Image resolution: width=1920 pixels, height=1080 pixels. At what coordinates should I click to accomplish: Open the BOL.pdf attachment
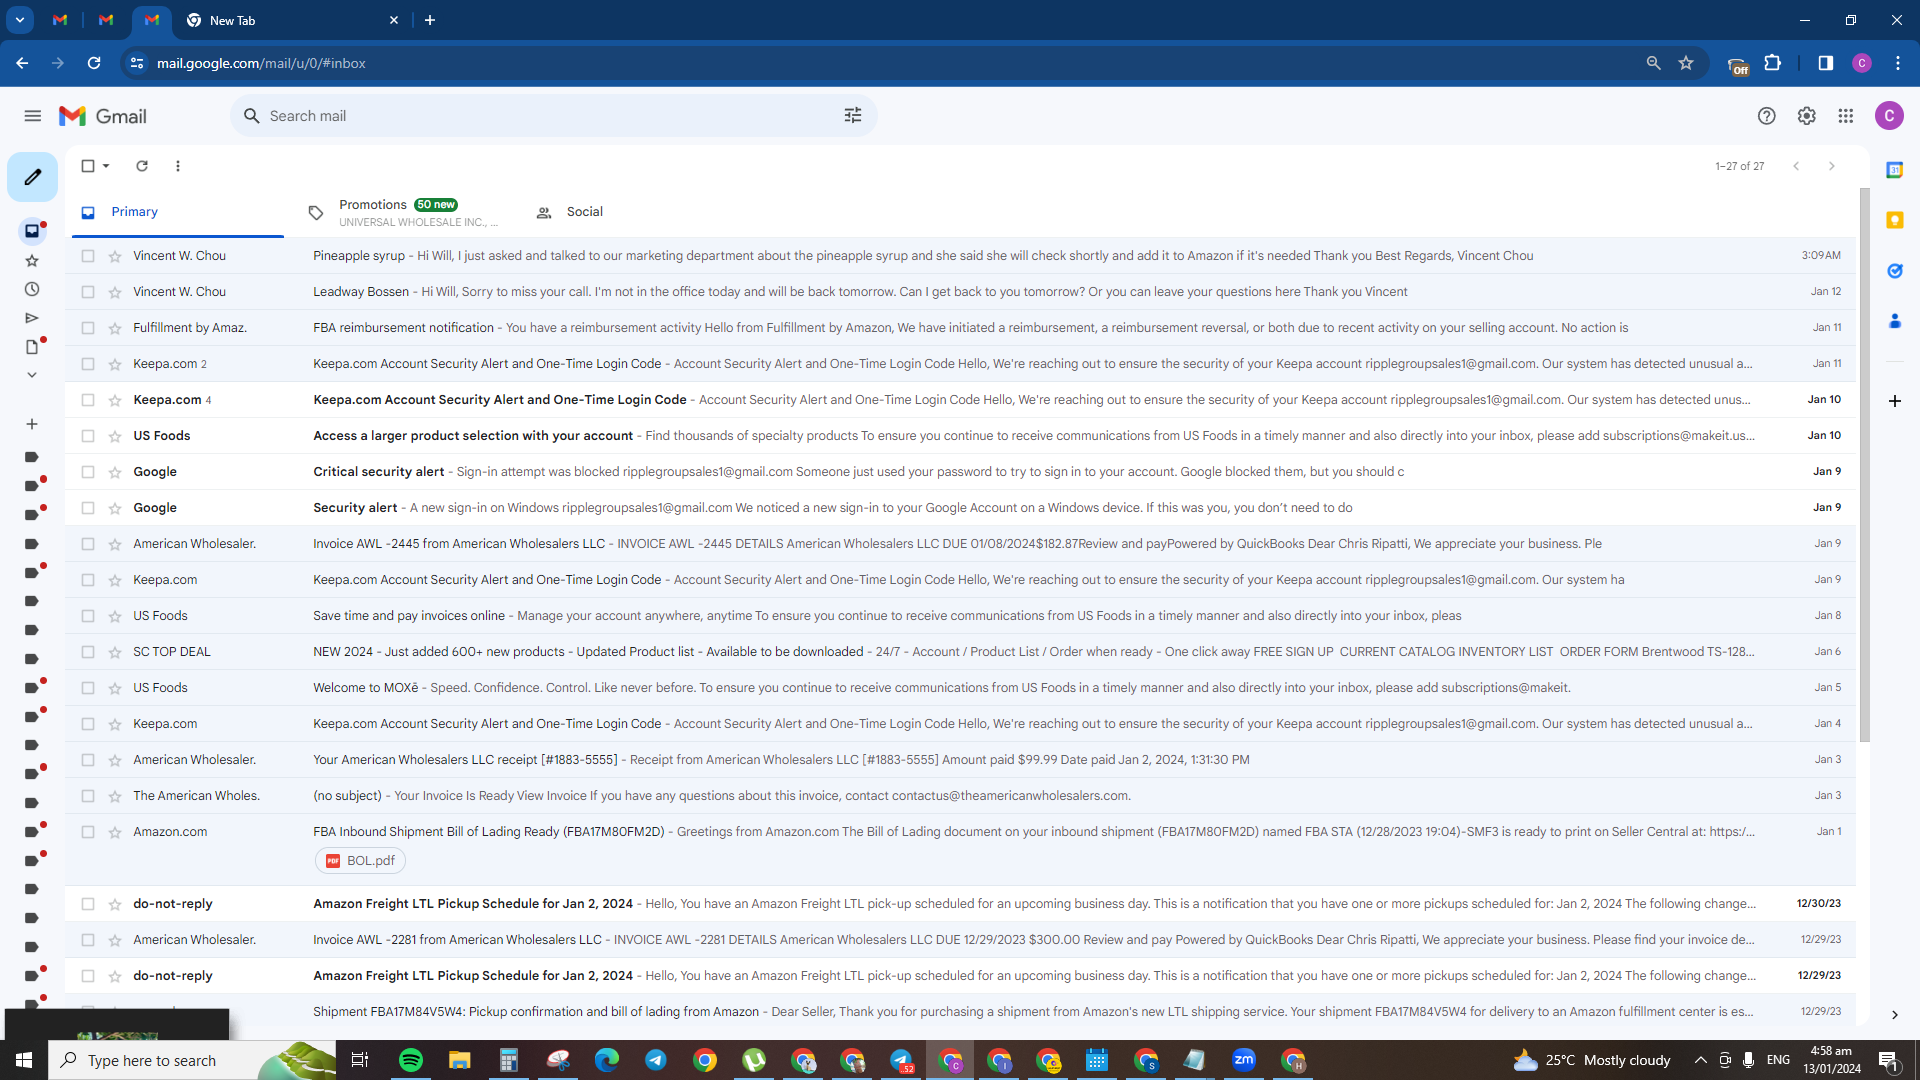360,861
